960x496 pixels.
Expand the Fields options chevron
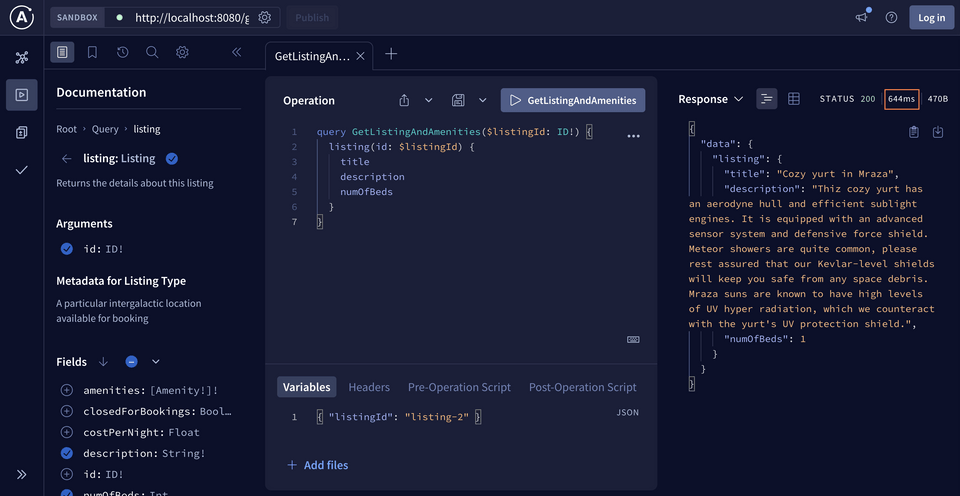coord(156,361)
